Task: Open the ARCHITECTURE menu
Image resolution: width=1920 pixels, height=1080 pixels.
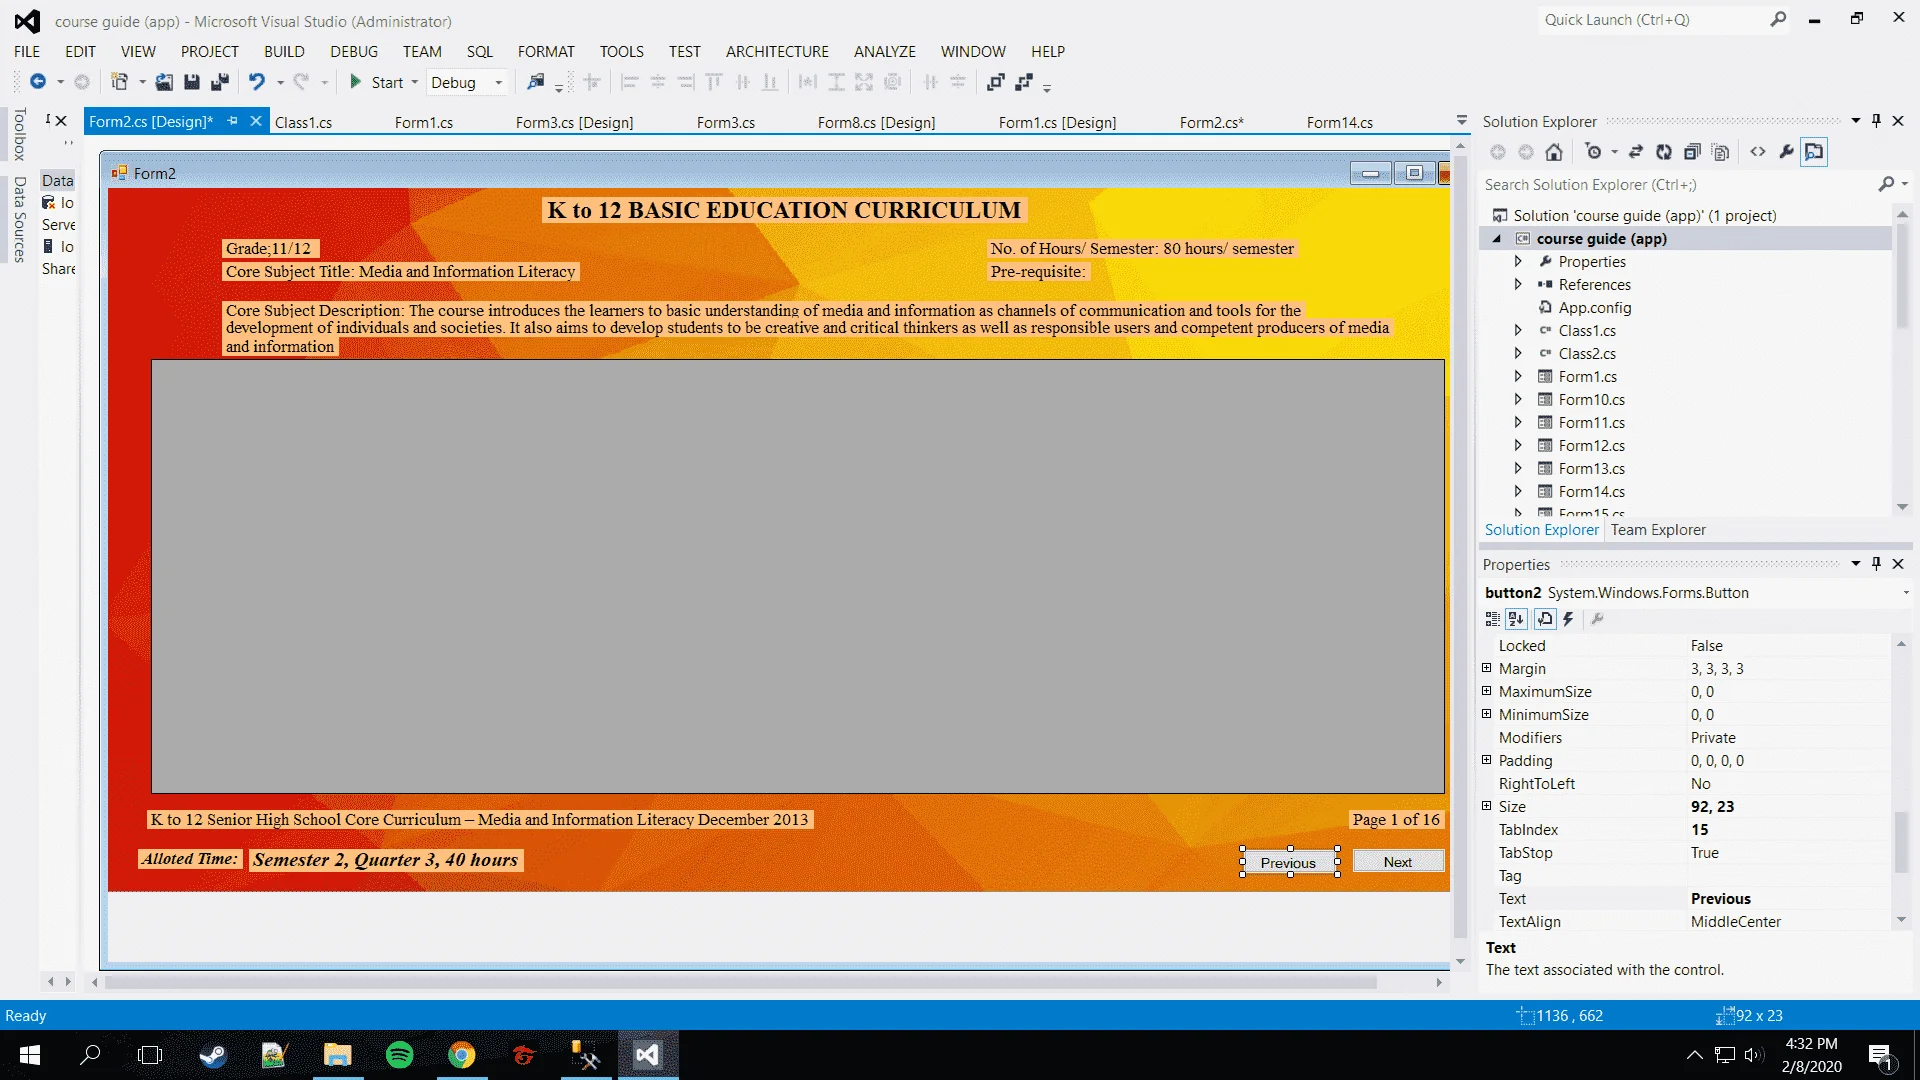Action: [777, 51]
